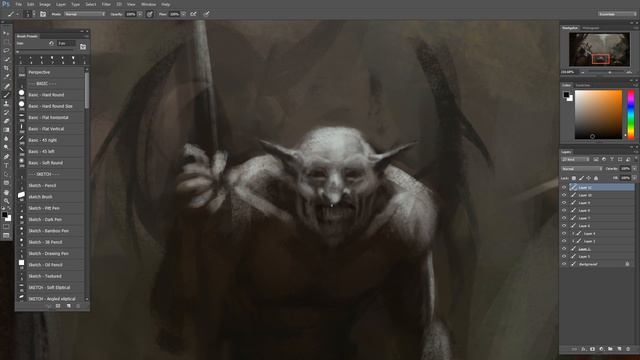Open the Flow slider dropdown arrow

point(183,14)
